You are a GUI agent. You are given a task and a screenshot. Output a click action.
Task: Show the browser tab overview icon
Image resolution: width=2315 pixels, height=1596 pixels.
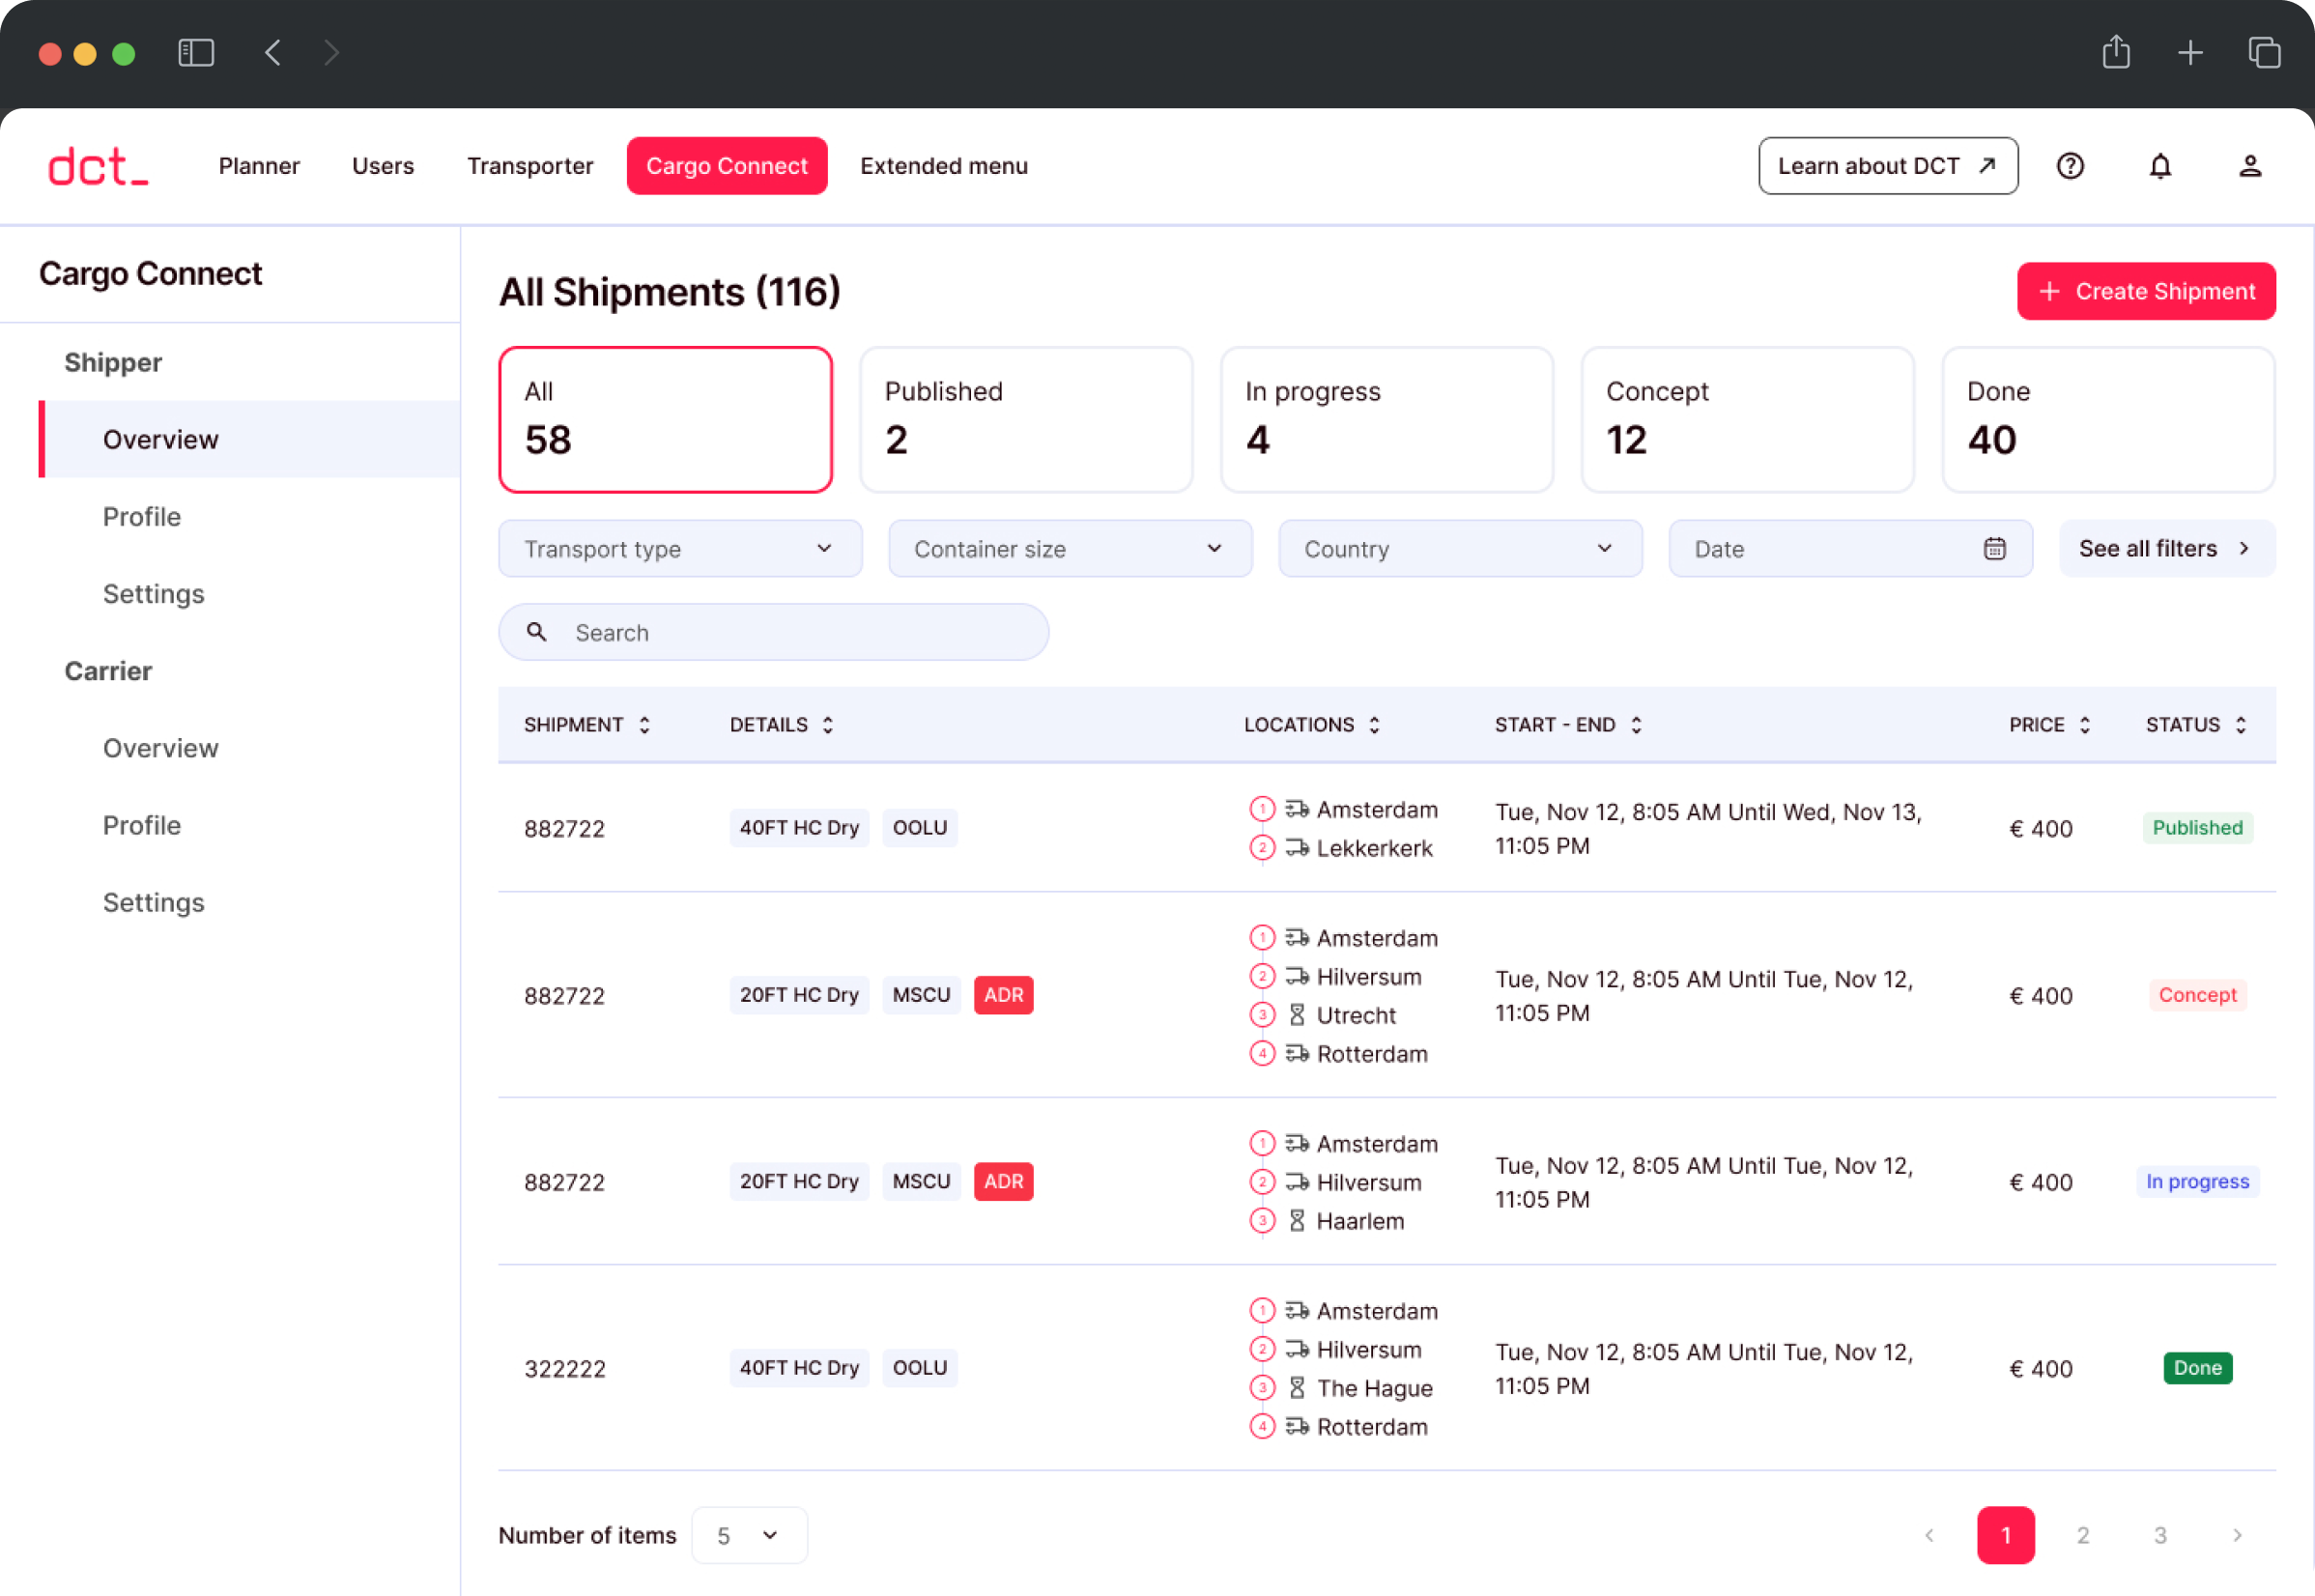click(2264, 52)
